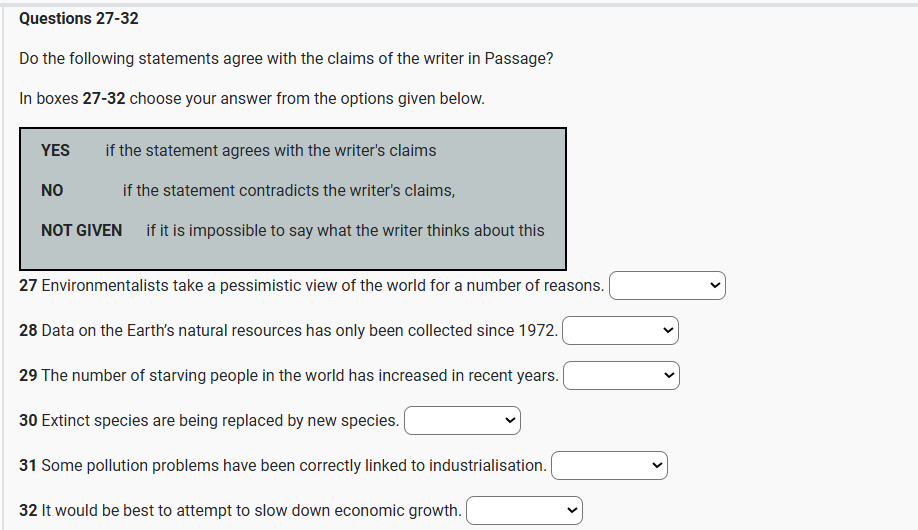Screen dimensions: 918x530
Task: Click the bold "NOT GIVEN" label
Action: pyautogui.click(x=82, y=230)
